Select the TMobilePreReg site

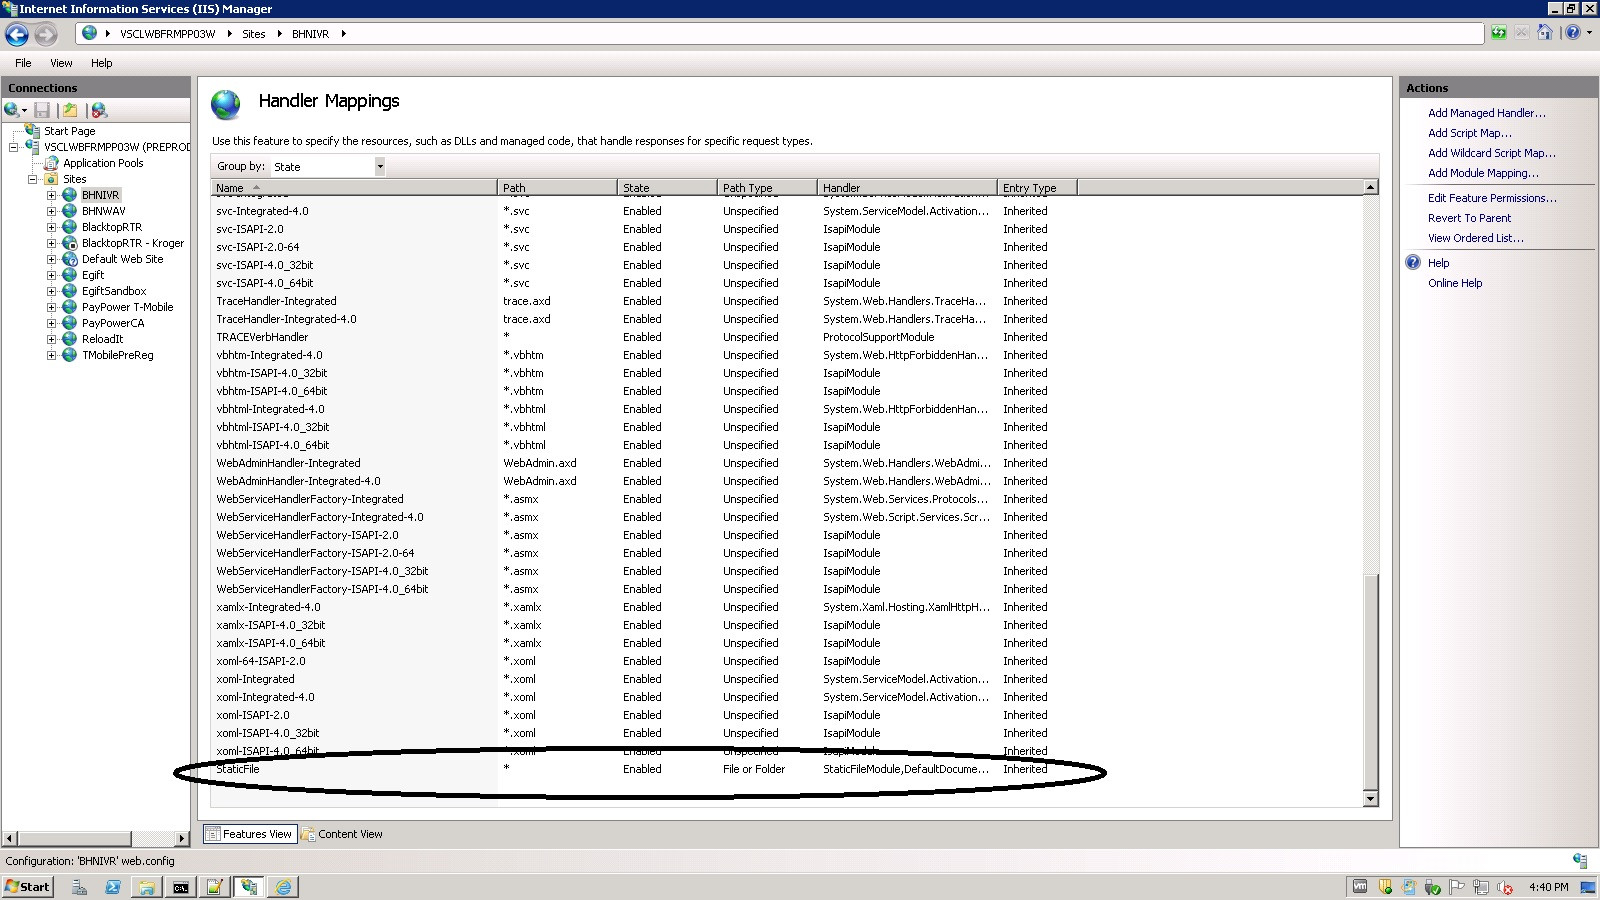pos(117,355)
